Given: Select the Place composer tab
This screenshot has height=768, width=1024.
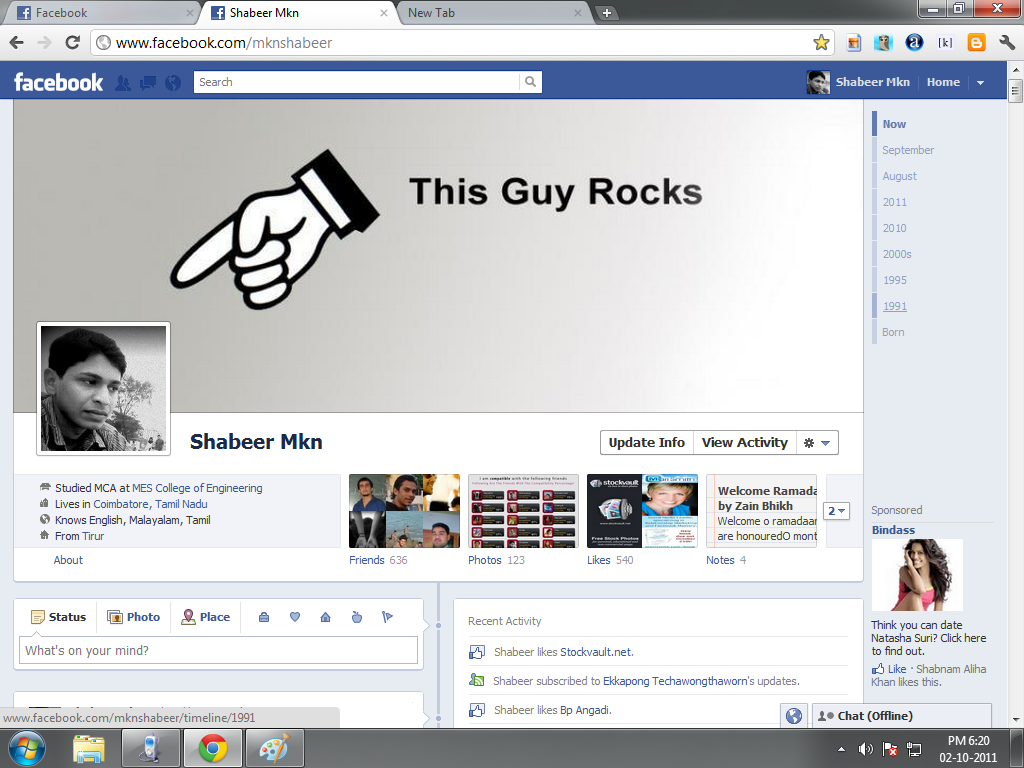Looking at the screenshot, I should pos(206,617).
